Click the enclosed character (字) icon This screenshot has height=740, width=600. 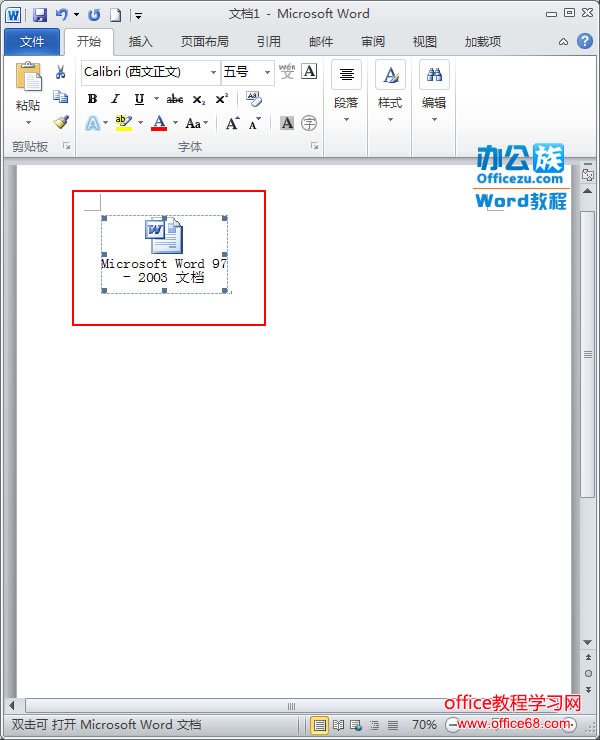309,123
